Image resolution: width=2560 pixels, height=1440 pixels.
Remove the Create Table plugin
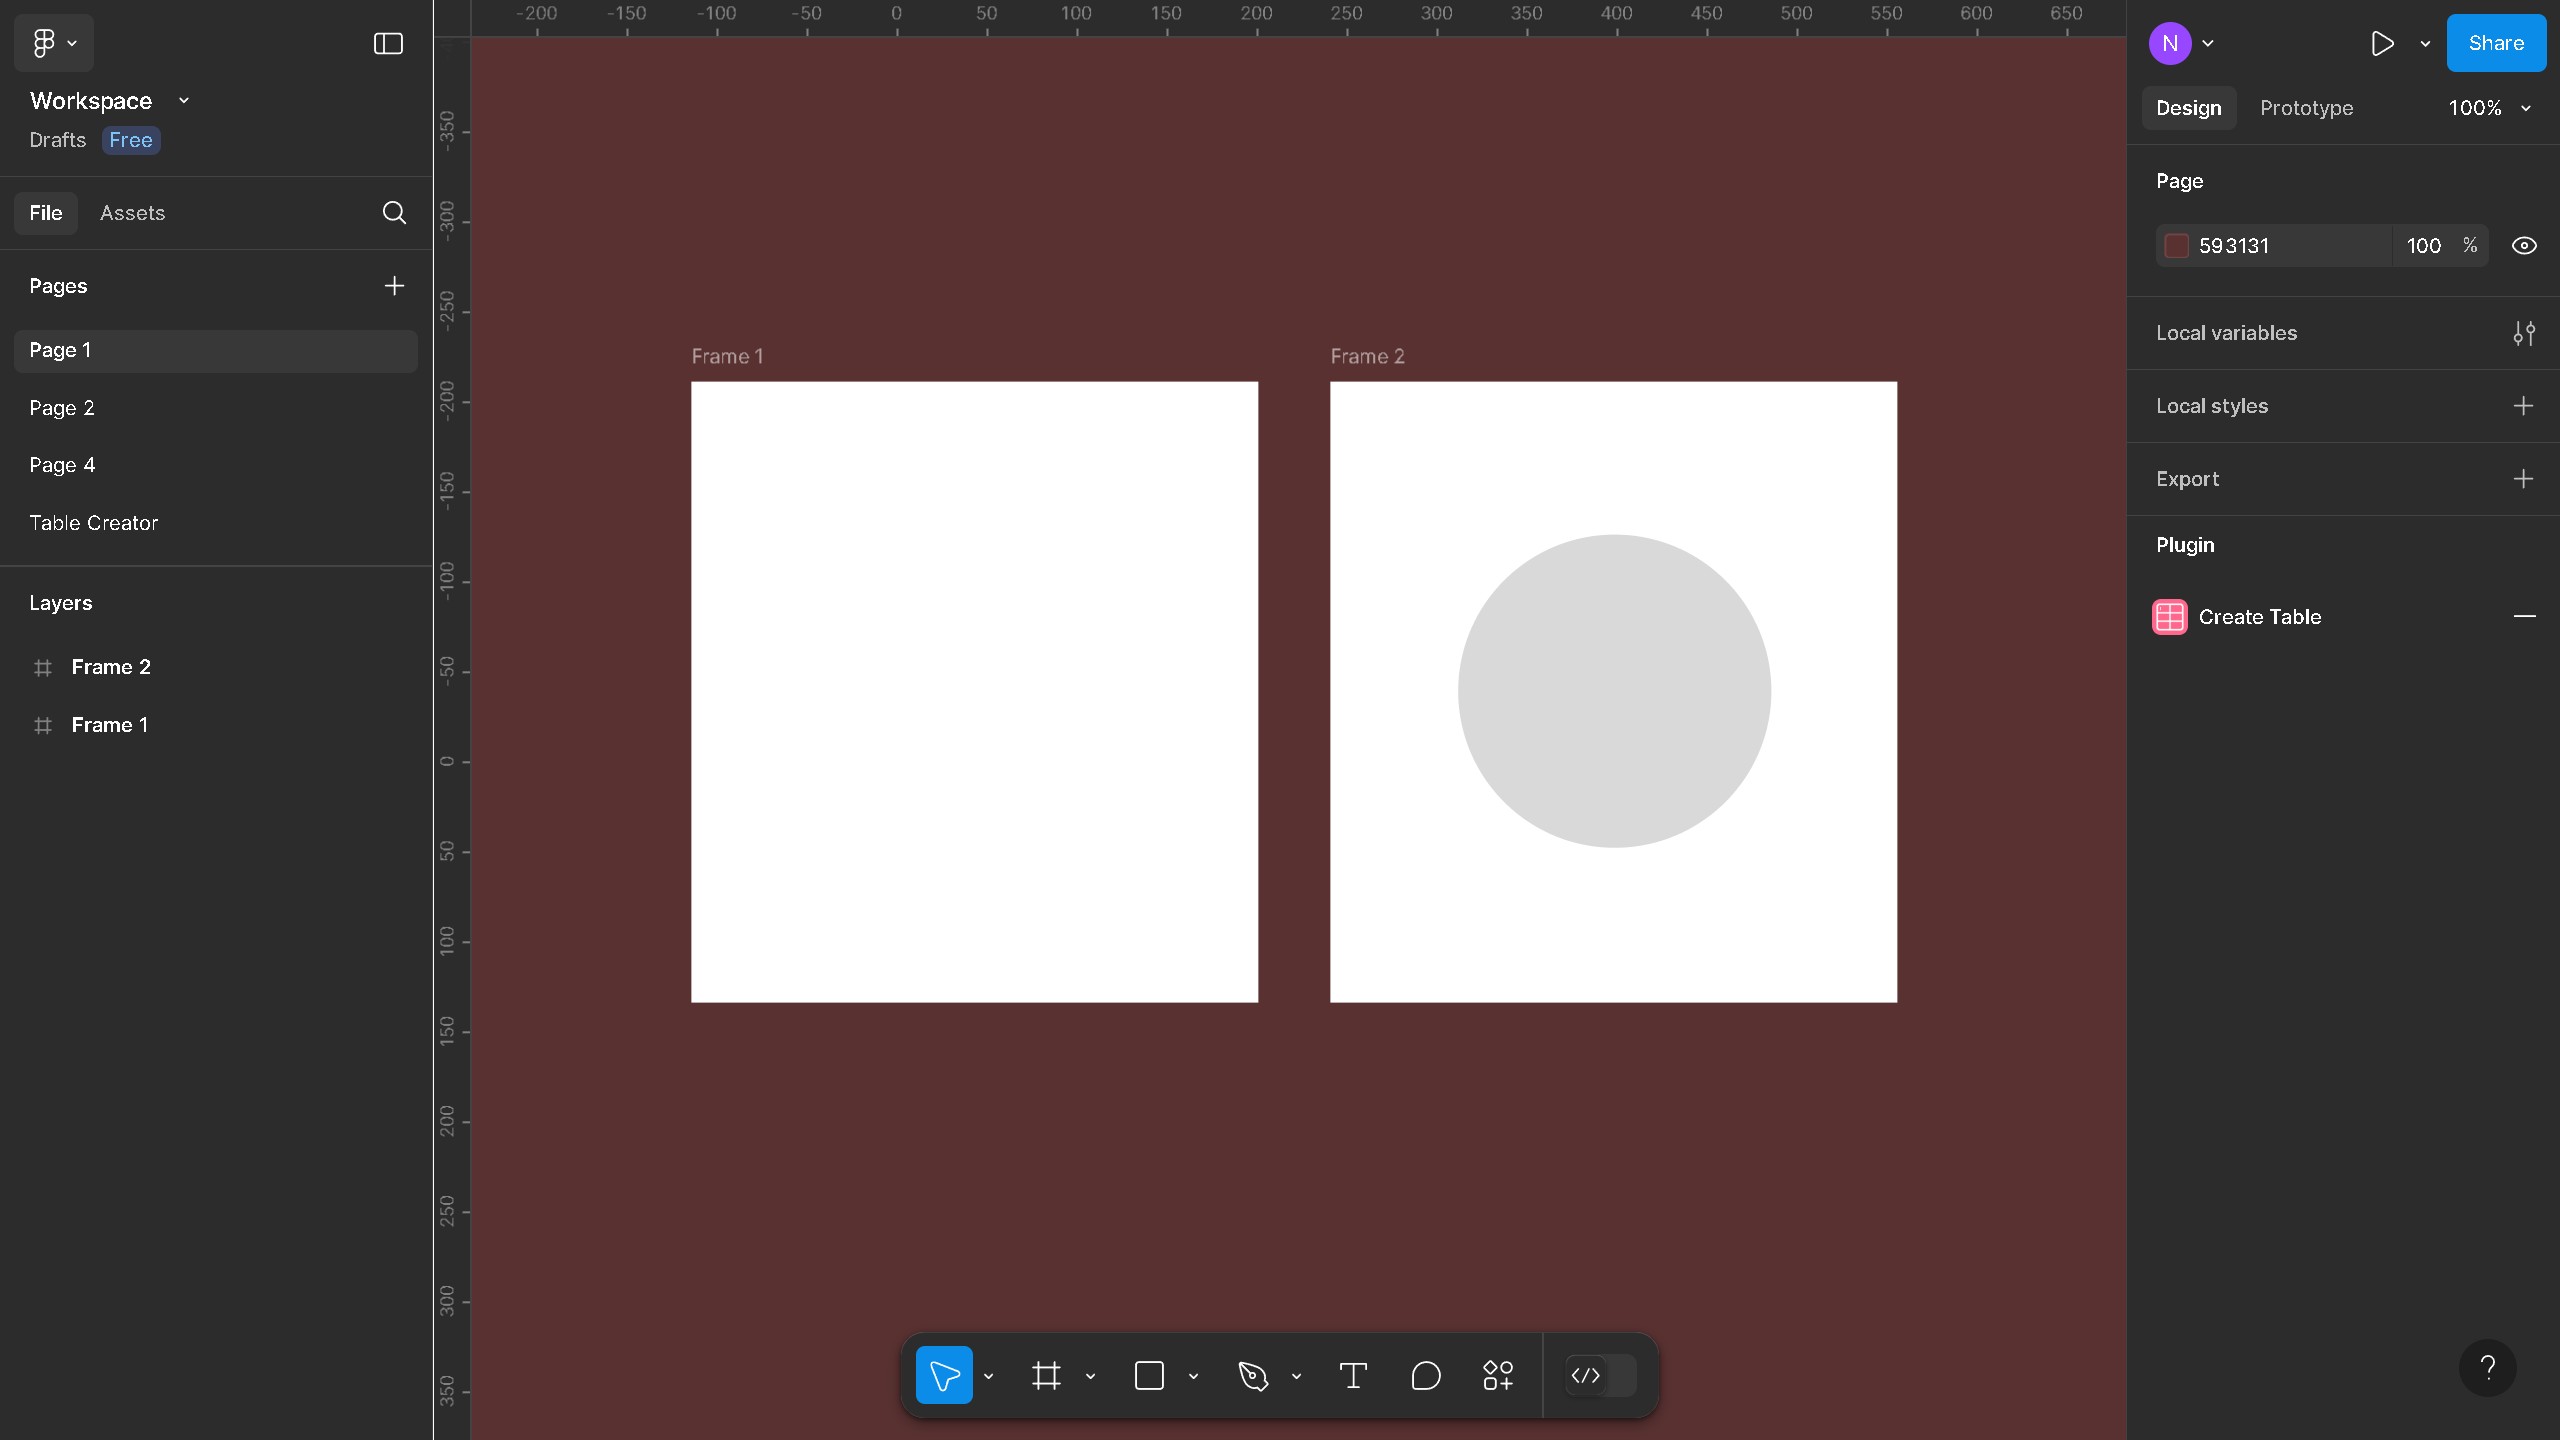pos(2526,617)
